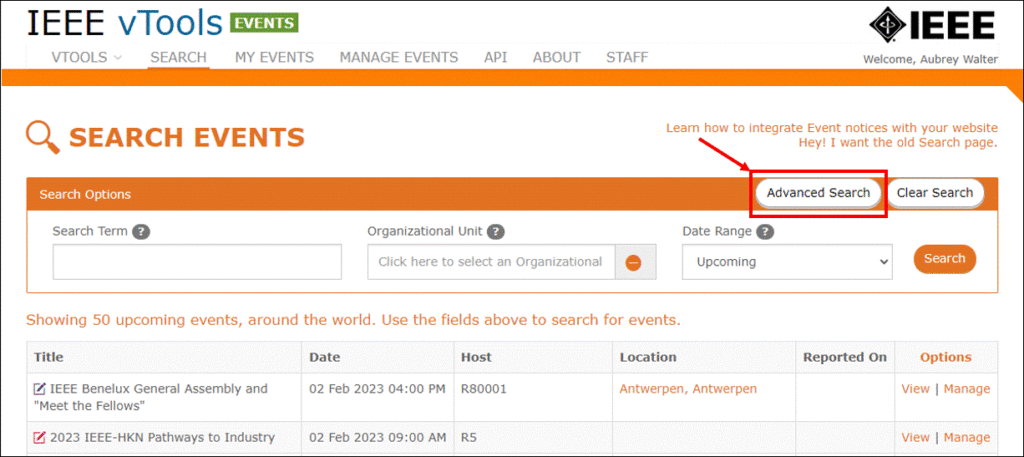Go to the SEARCH tab
Viewport: 1024px width, 457px height.
point(178,57)
